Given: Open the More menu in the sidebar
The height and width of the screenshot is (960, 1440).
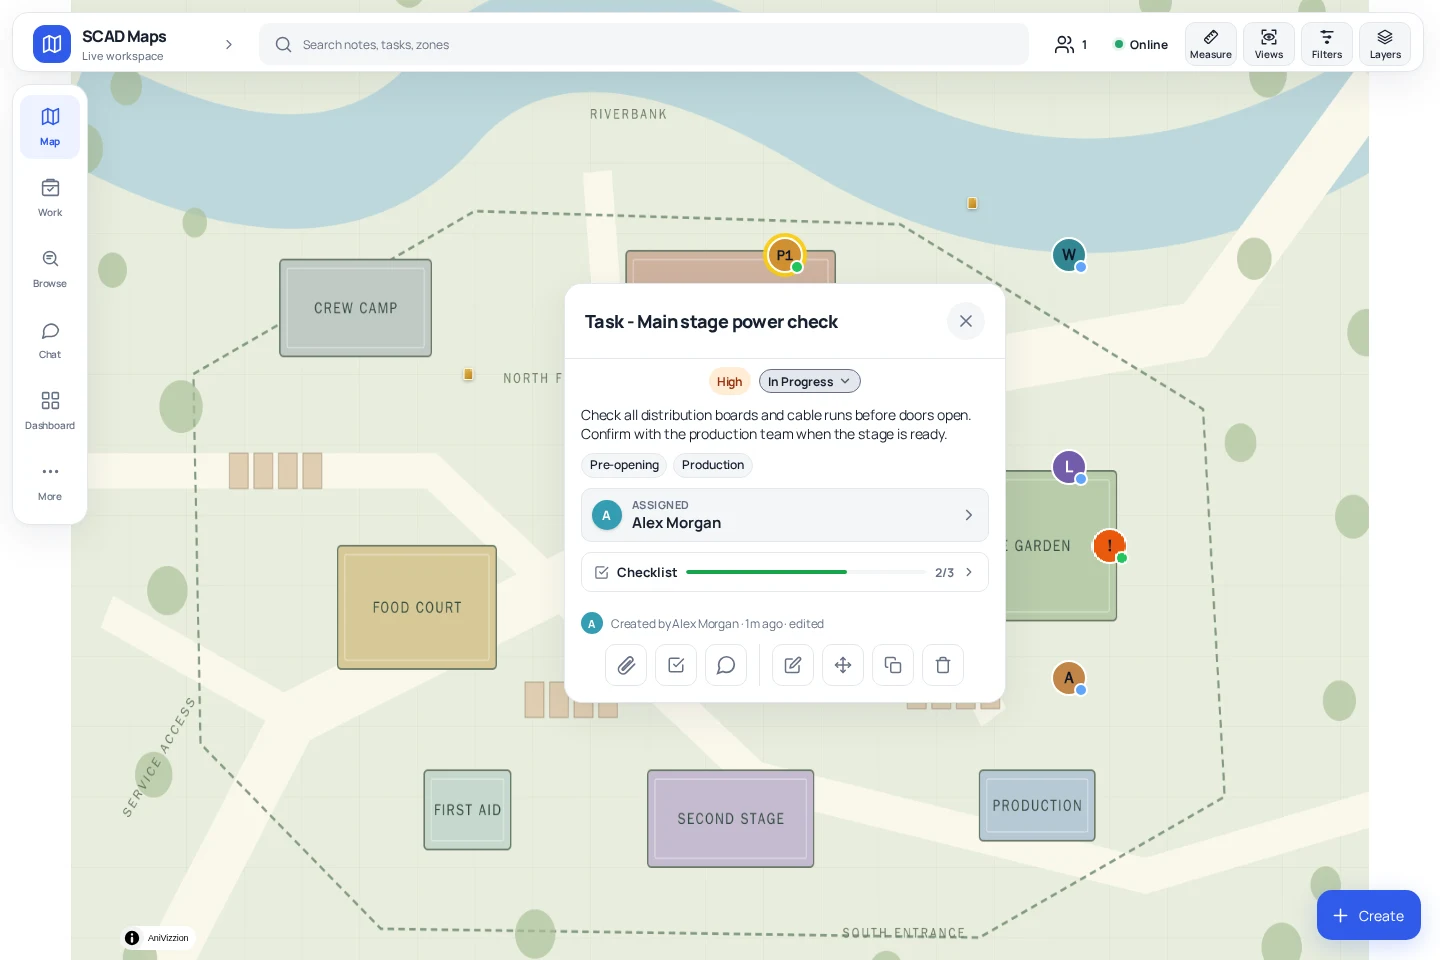Looking at the screenshot, I should click(x=50, y=482).
